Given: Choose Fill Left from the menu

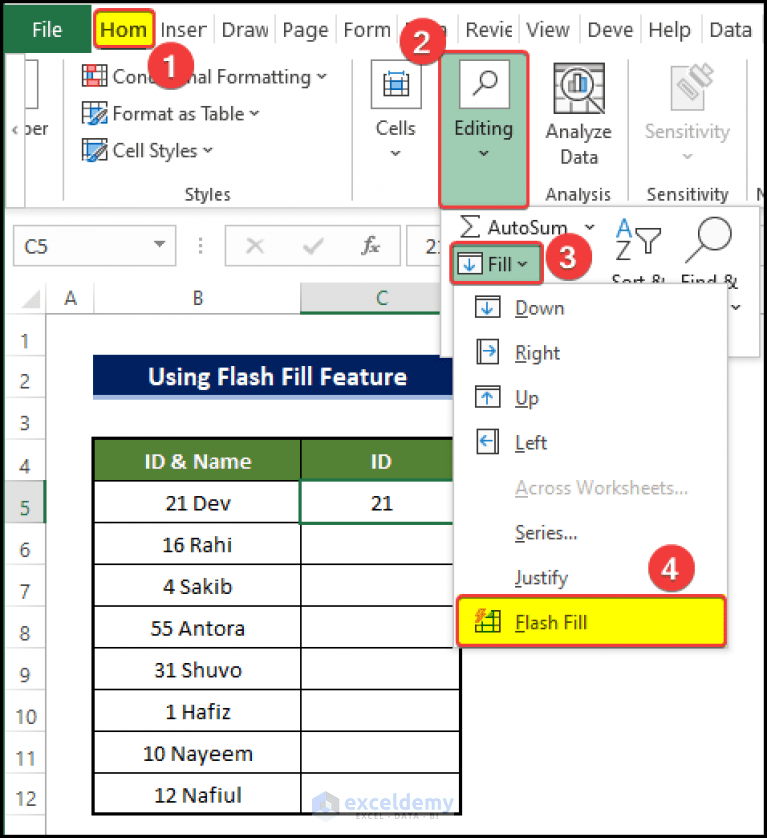Looking at the screenshot, I should click(x=590, y=443).
